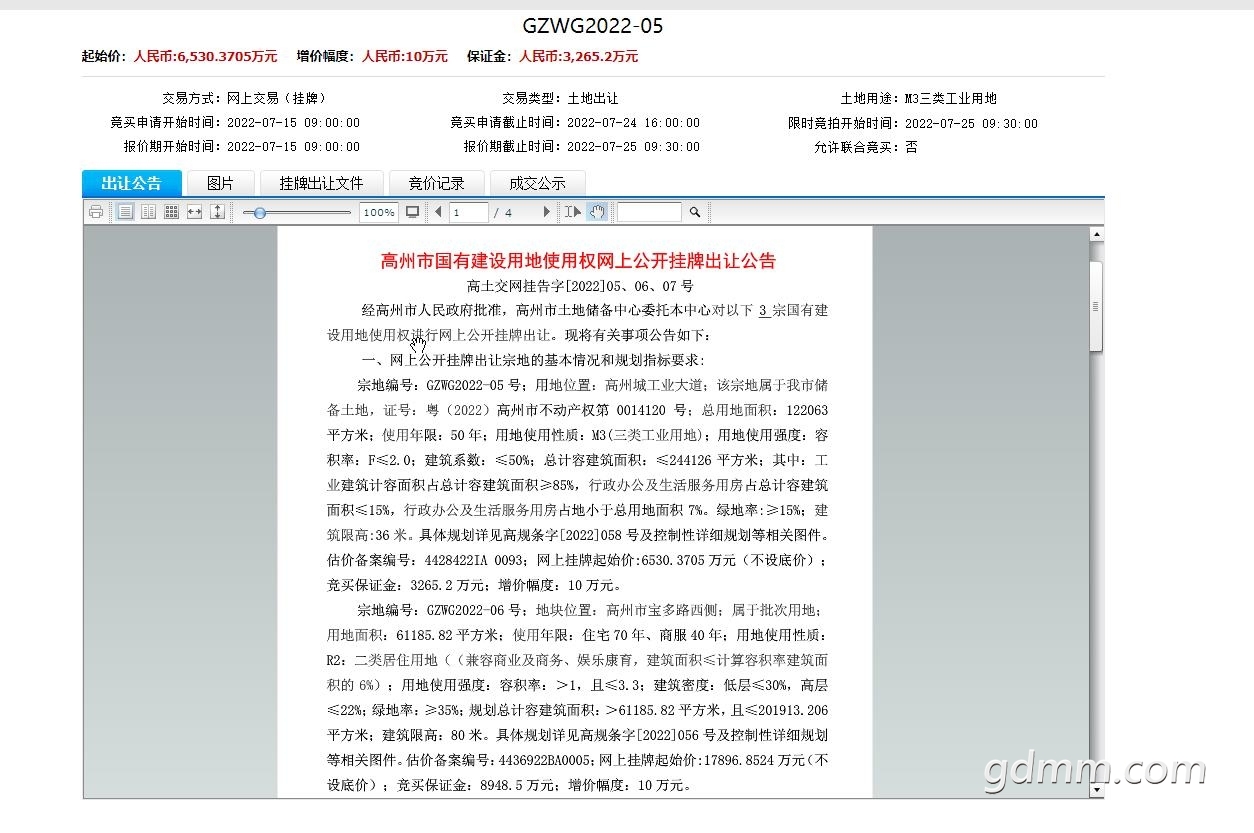Open the 出让公告 tab
The image size is (1254, 833).
(131, 183)
